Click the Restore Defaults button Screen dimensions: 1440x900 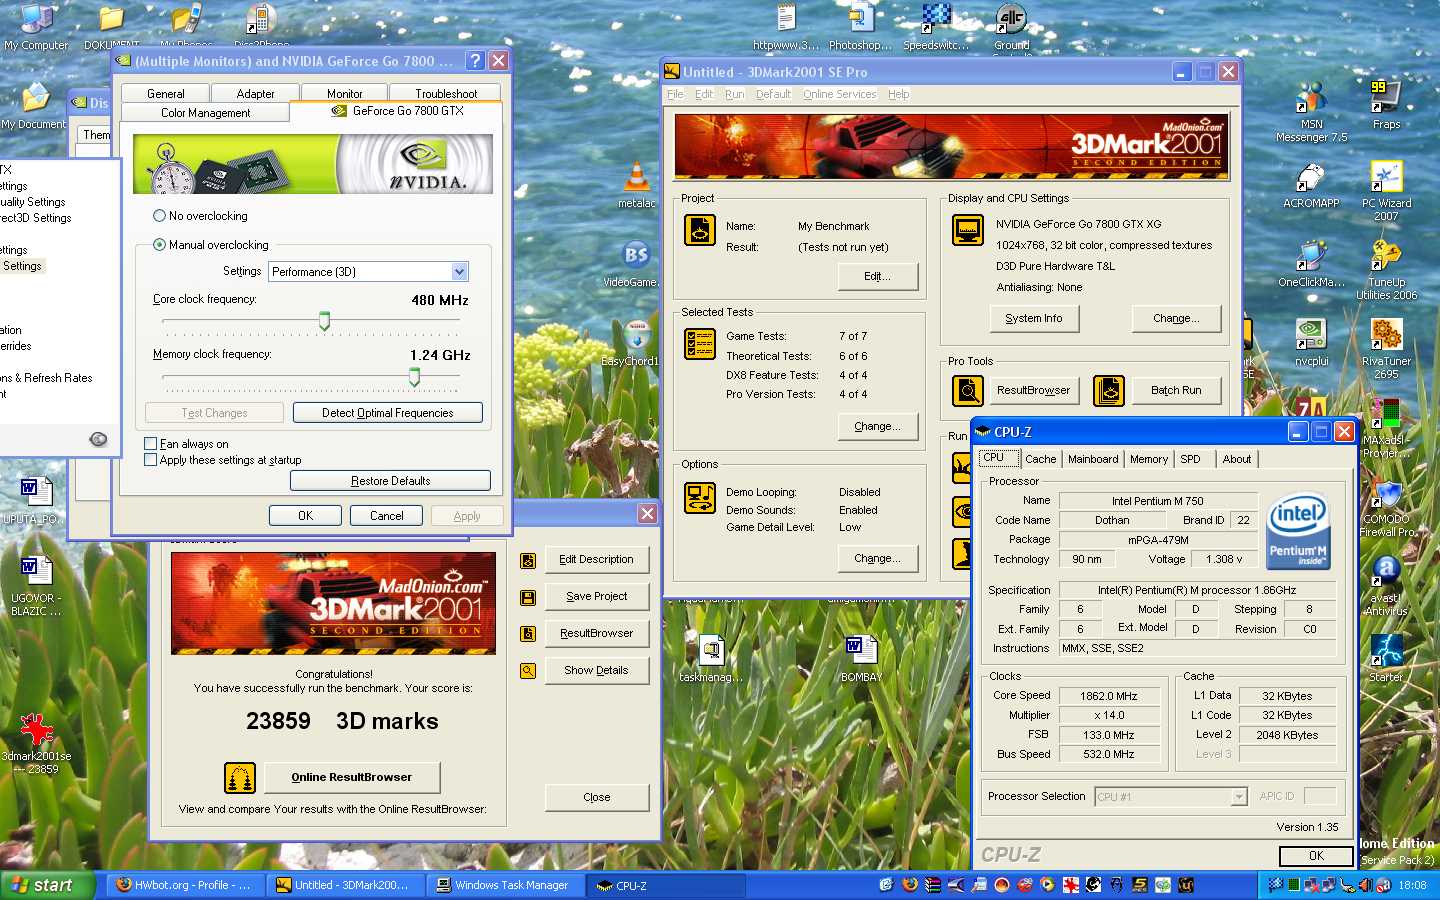click(x=390, y=481)
